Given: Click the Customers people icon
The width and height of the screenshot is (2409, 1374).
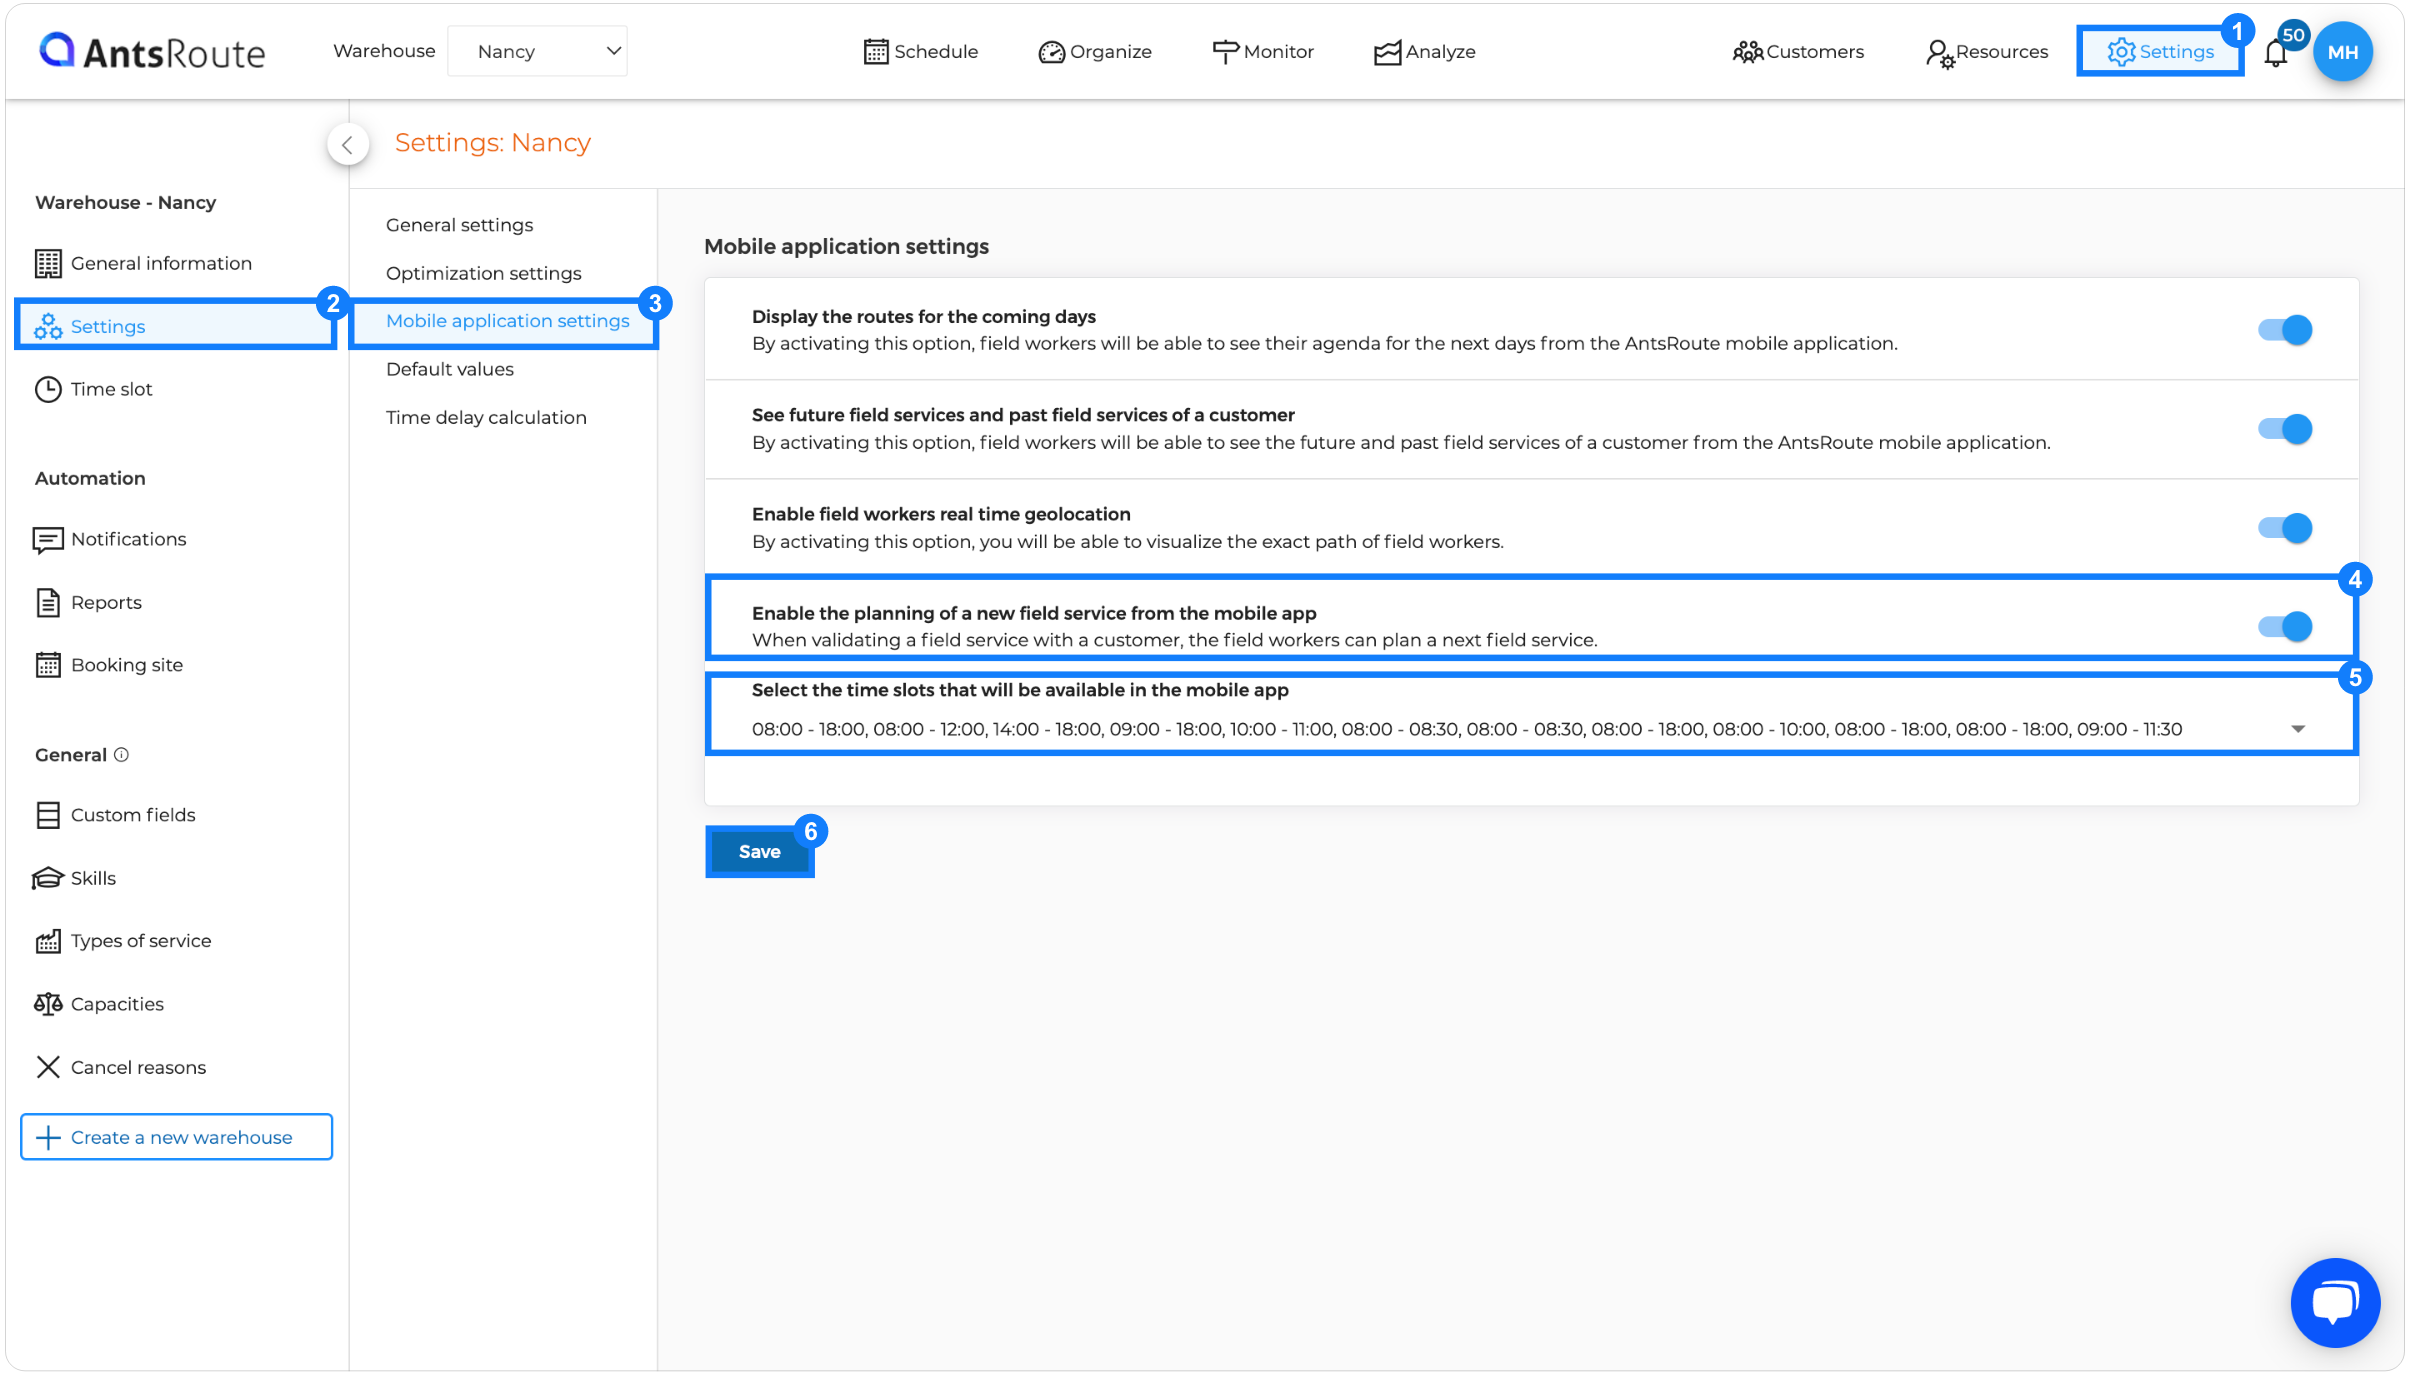Looking at the screenshot, I should coord(1747,52).
